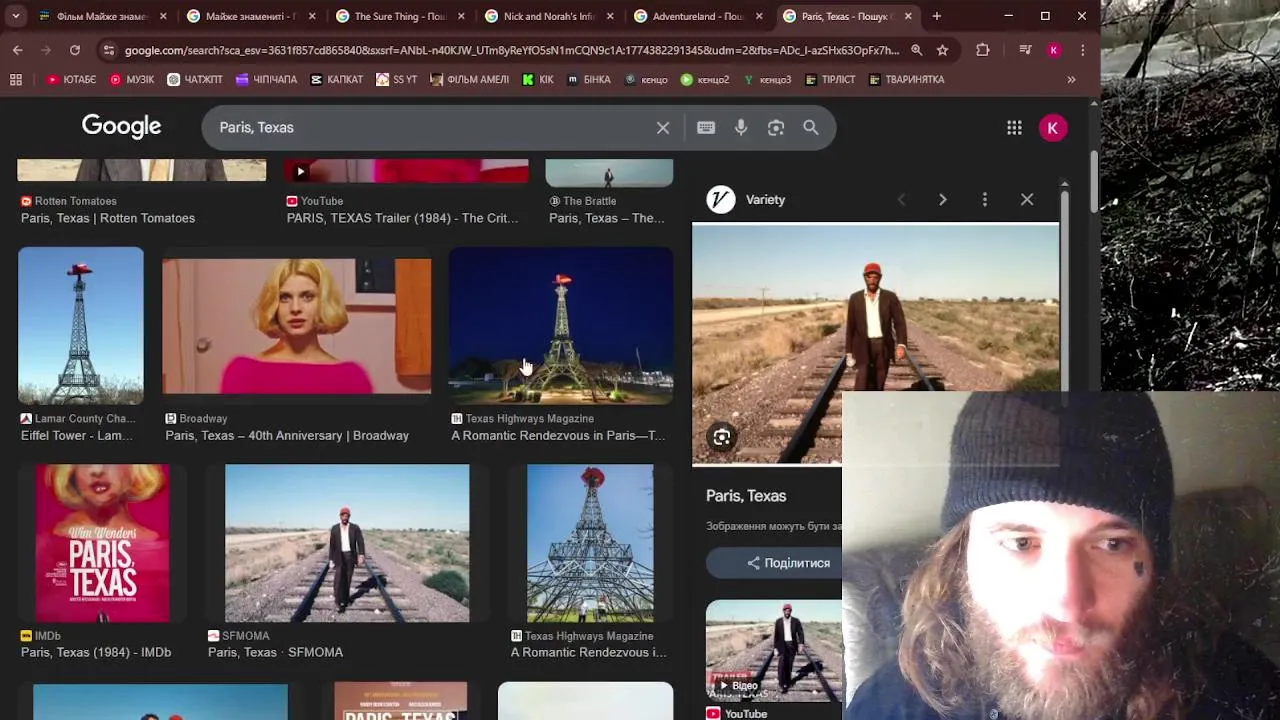Open the browser extensions menu
Viewport: 1280px width, 720px height.
pos(983,50)
